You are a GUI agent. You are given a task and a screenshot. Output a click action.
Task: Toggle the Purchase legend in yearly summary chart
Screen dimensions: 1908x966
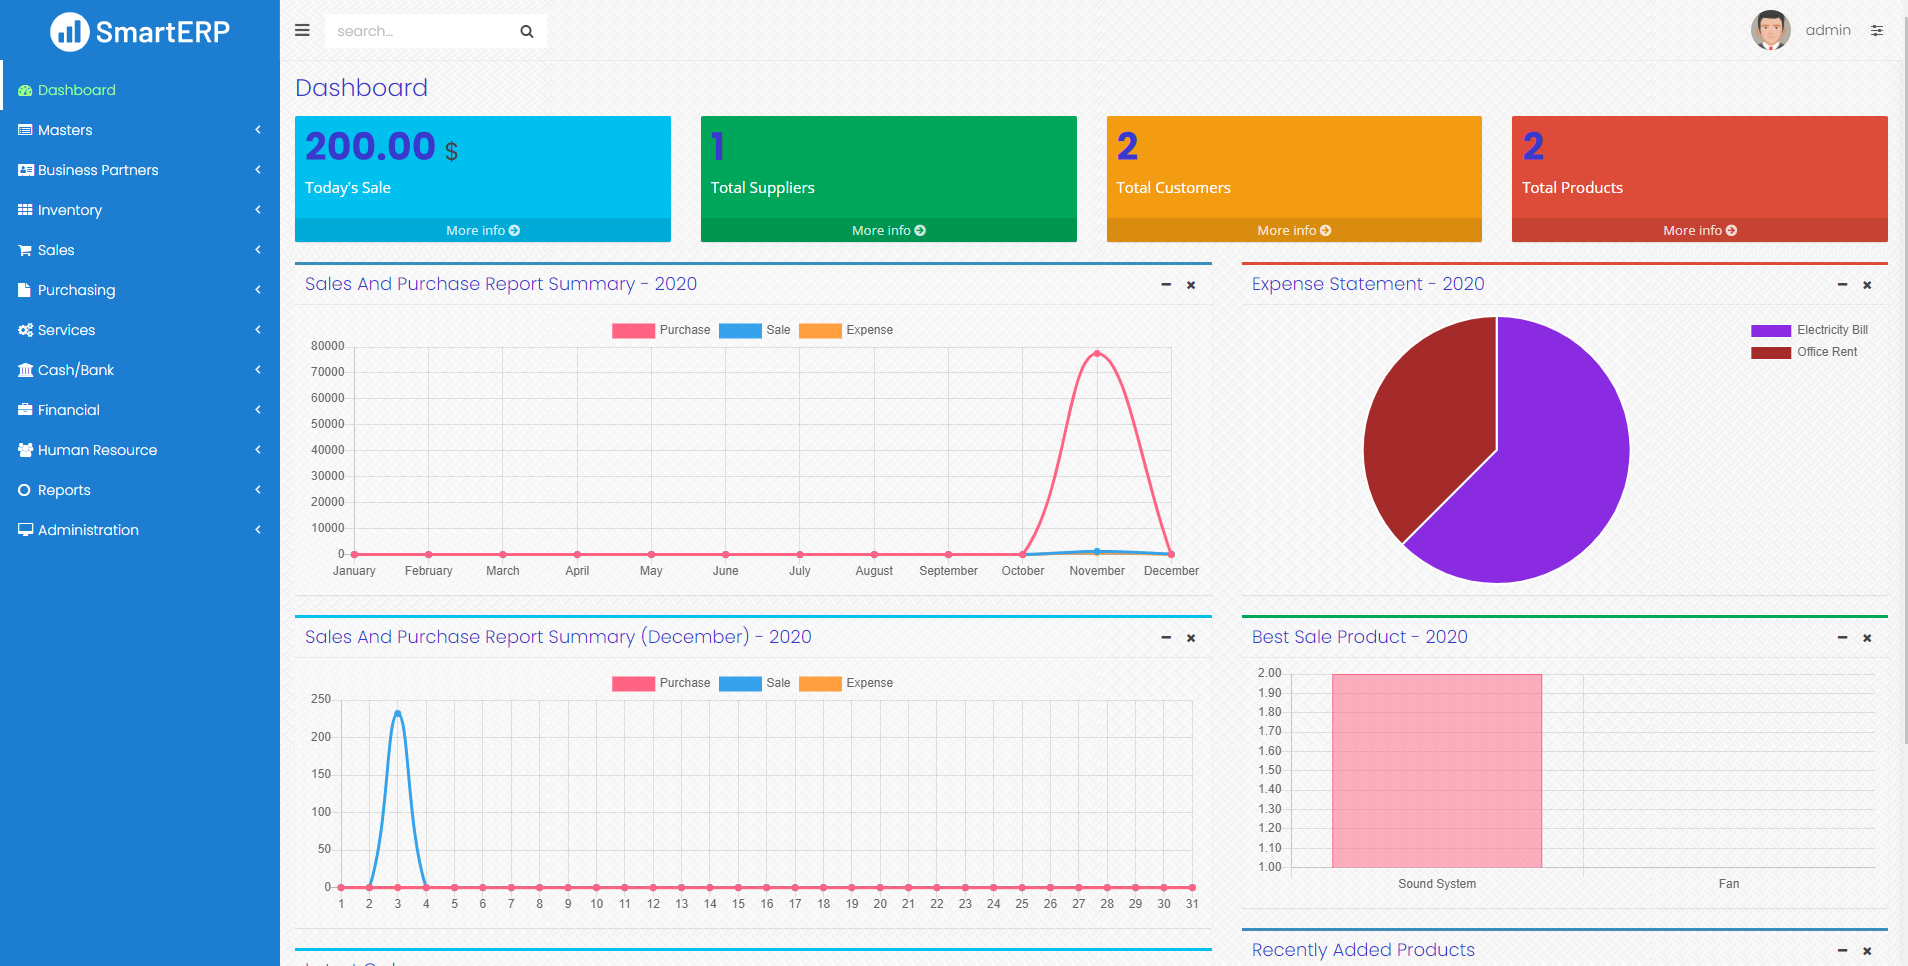click(x=661, y=330)
